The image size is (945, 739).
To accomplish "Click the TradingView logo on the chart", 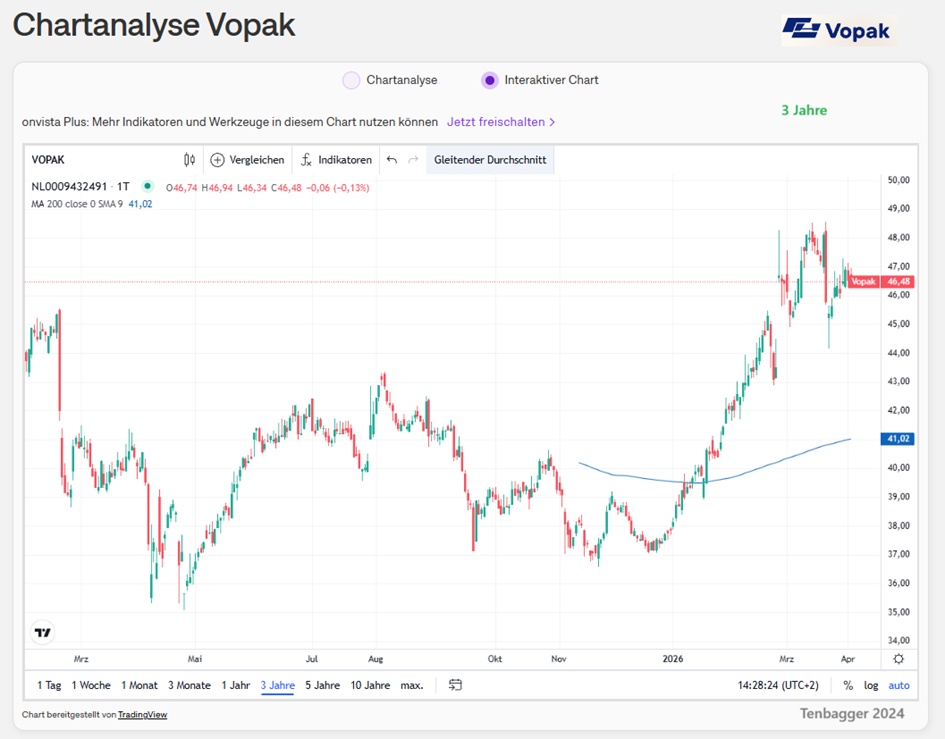I will tap(42, 632).
